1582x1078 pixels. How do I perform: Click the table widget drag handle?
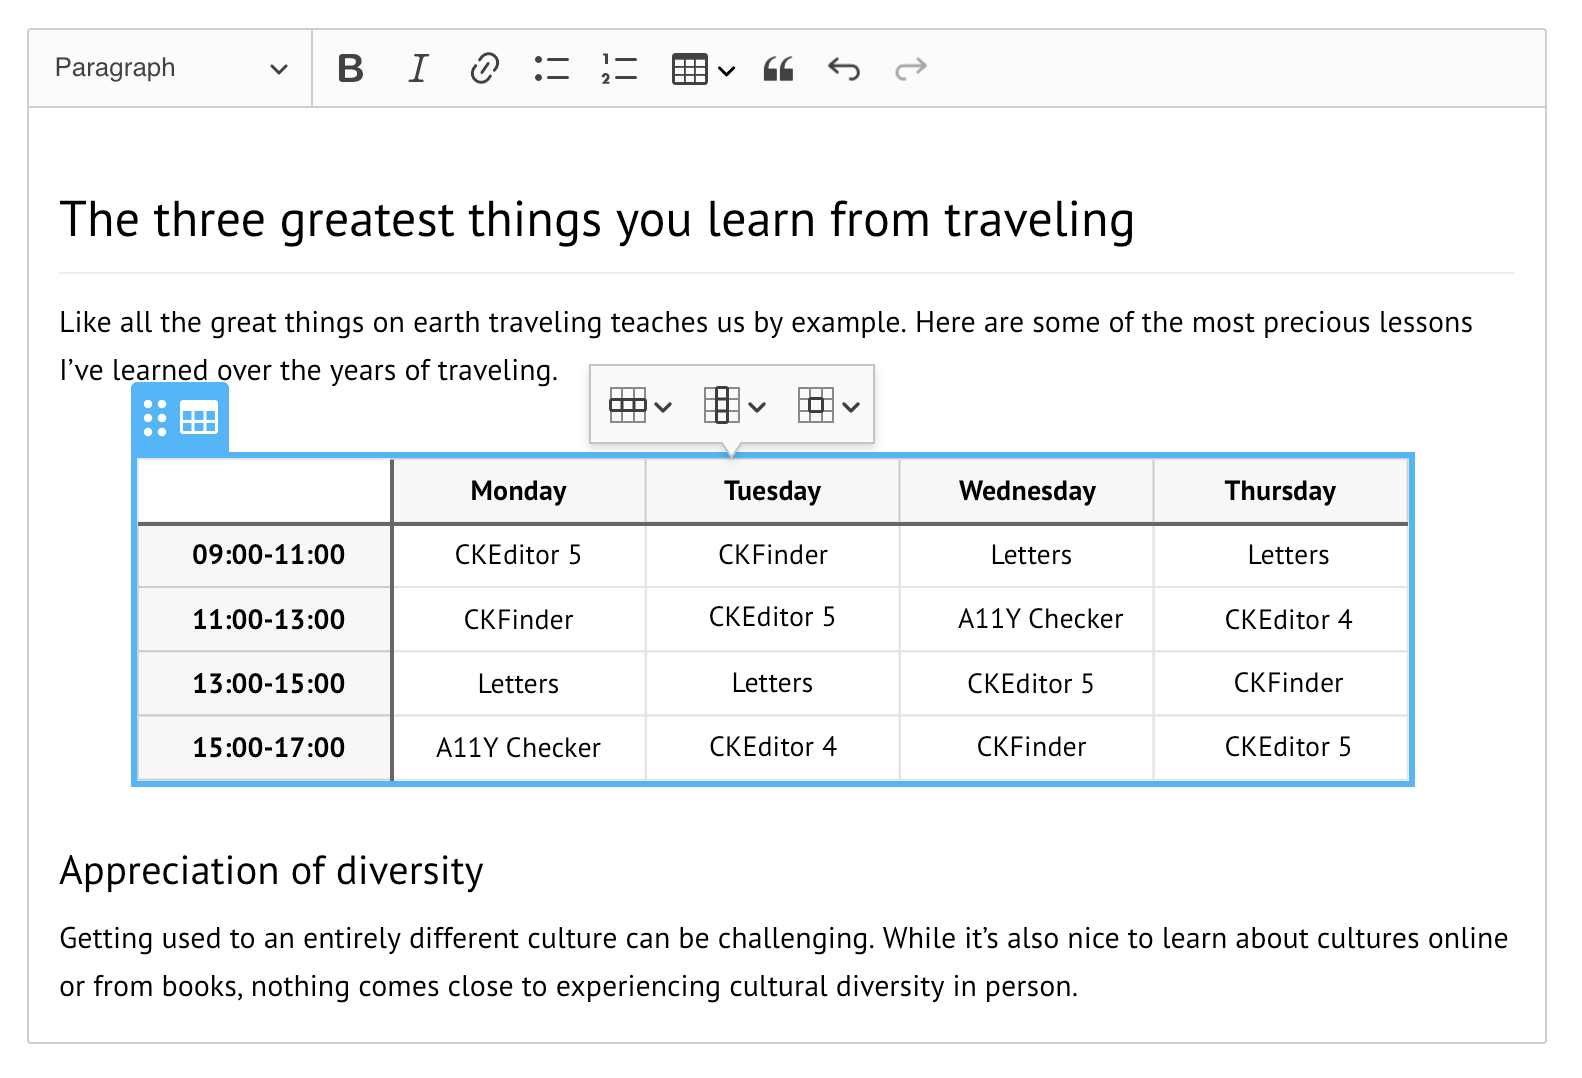pos(155,419)
